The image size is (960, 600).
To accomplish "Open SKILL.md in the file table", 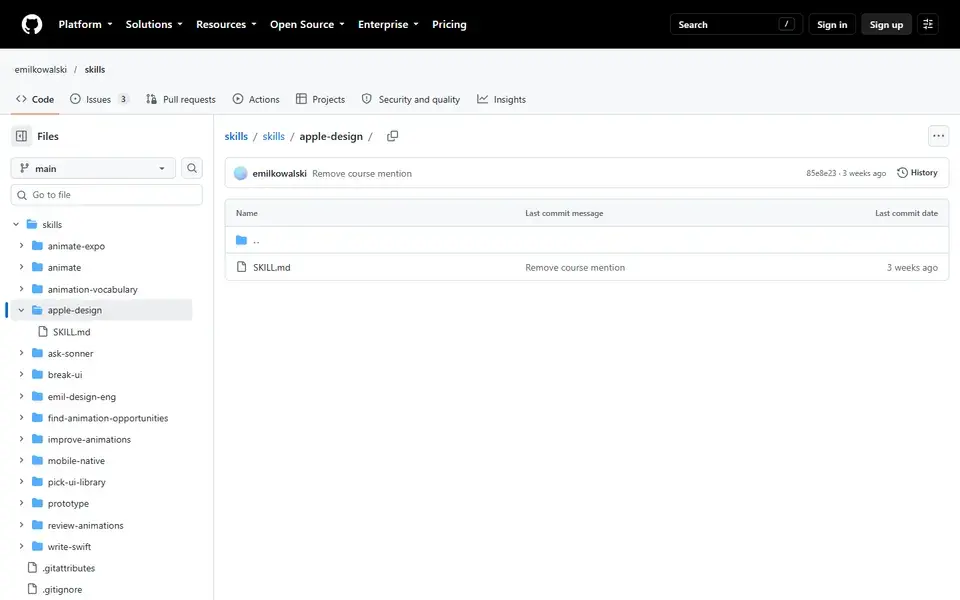I will [x=272, y=268].
